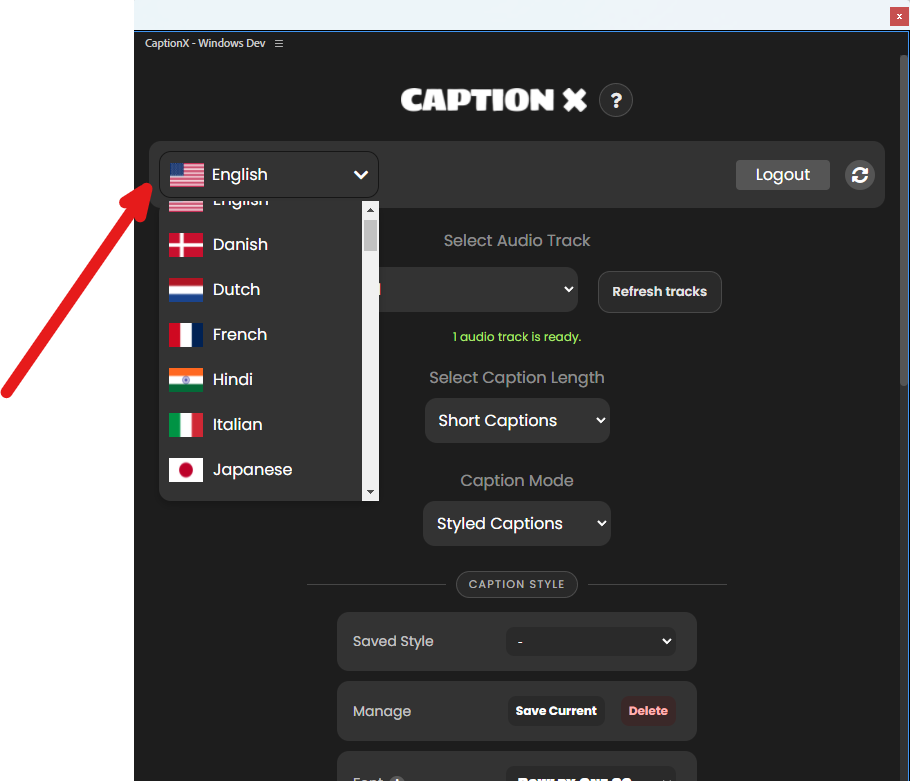910x781 pixels.
Task: Click the CAPTION STYLE section label
Action: tap(516, 584)
